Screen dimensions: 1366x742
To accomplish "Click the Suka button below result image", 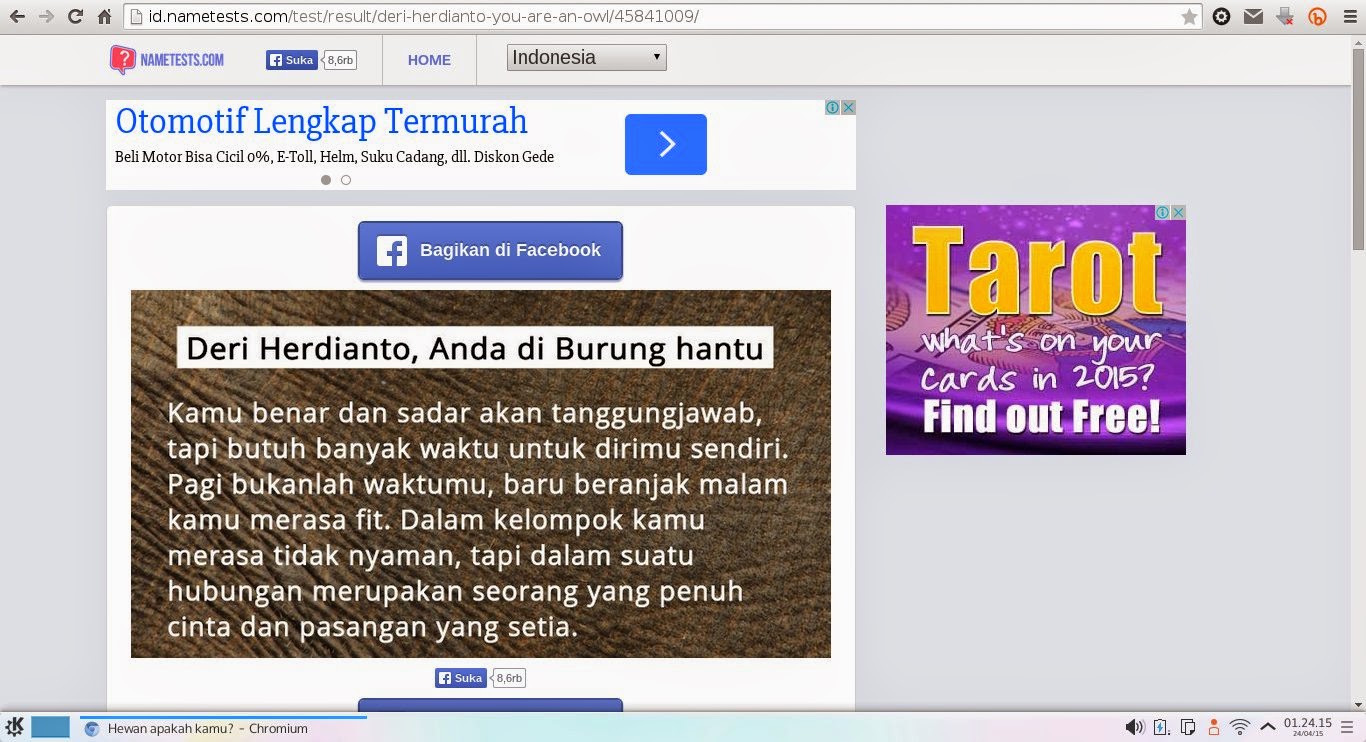I will tap(460, 678).
